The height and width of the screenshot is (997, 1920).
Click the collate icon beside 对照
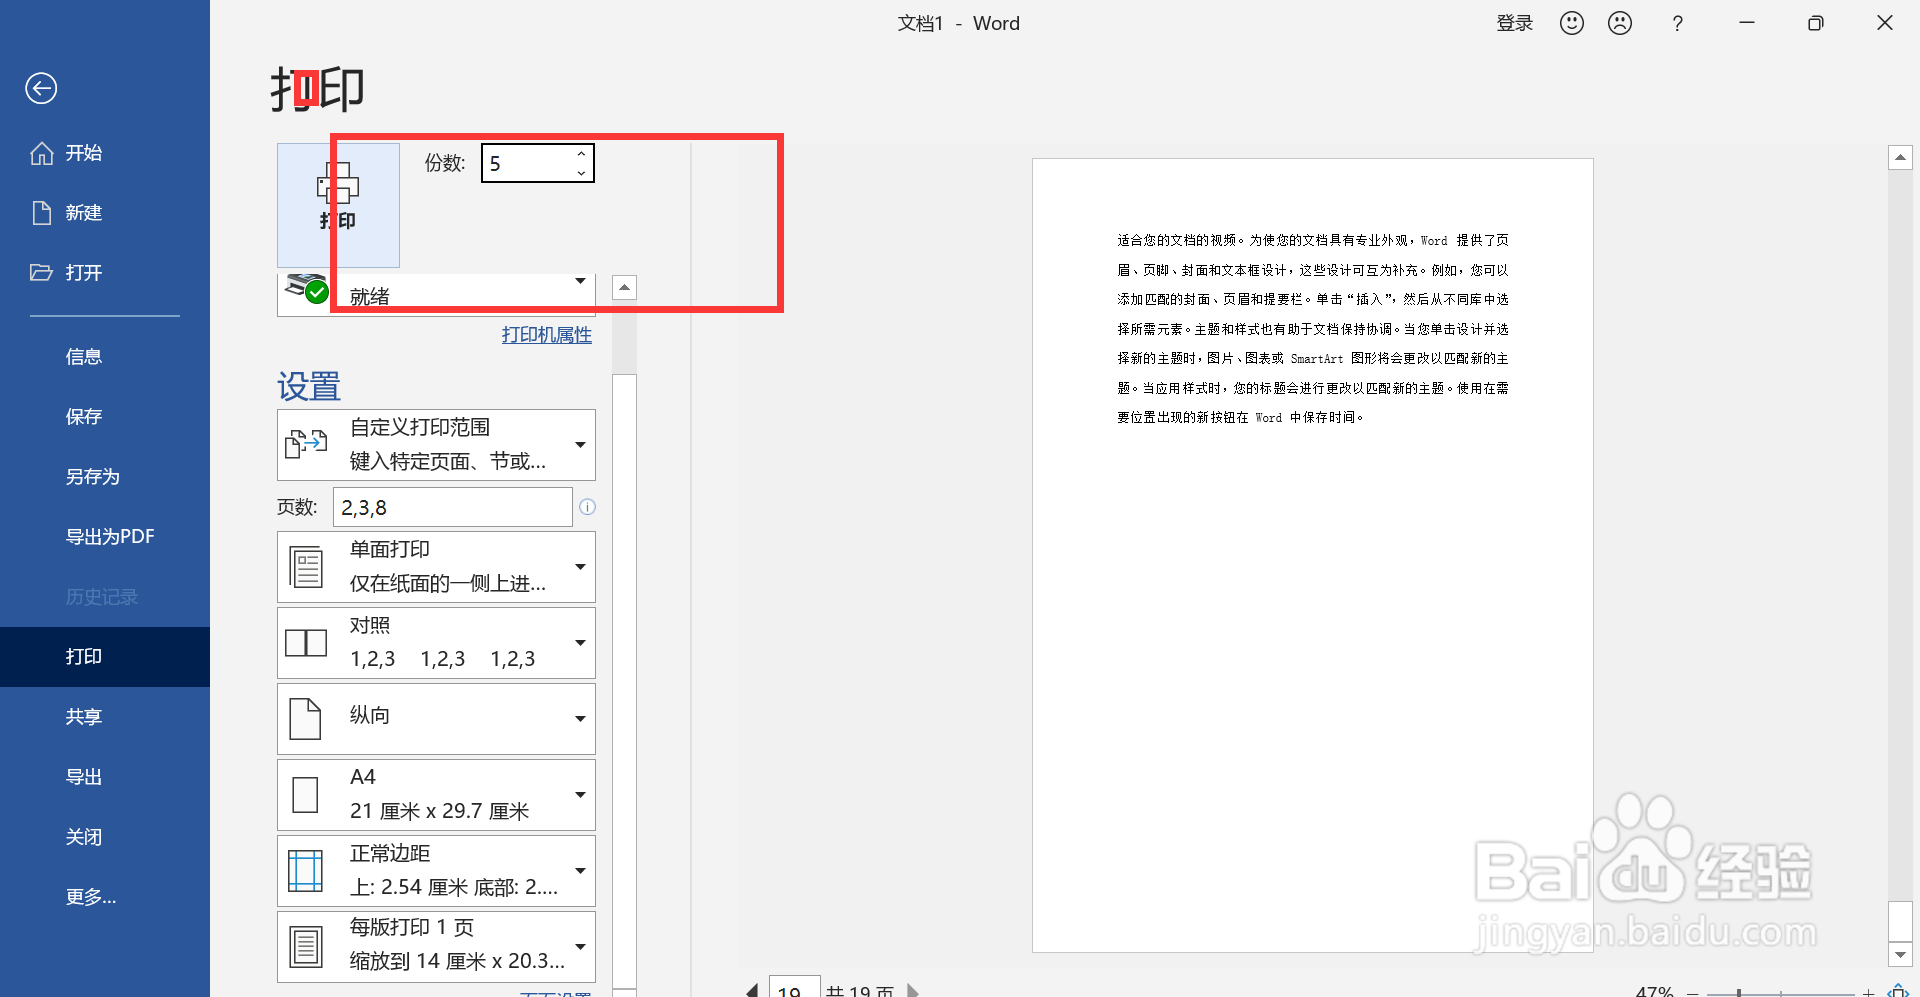point(306,643)
